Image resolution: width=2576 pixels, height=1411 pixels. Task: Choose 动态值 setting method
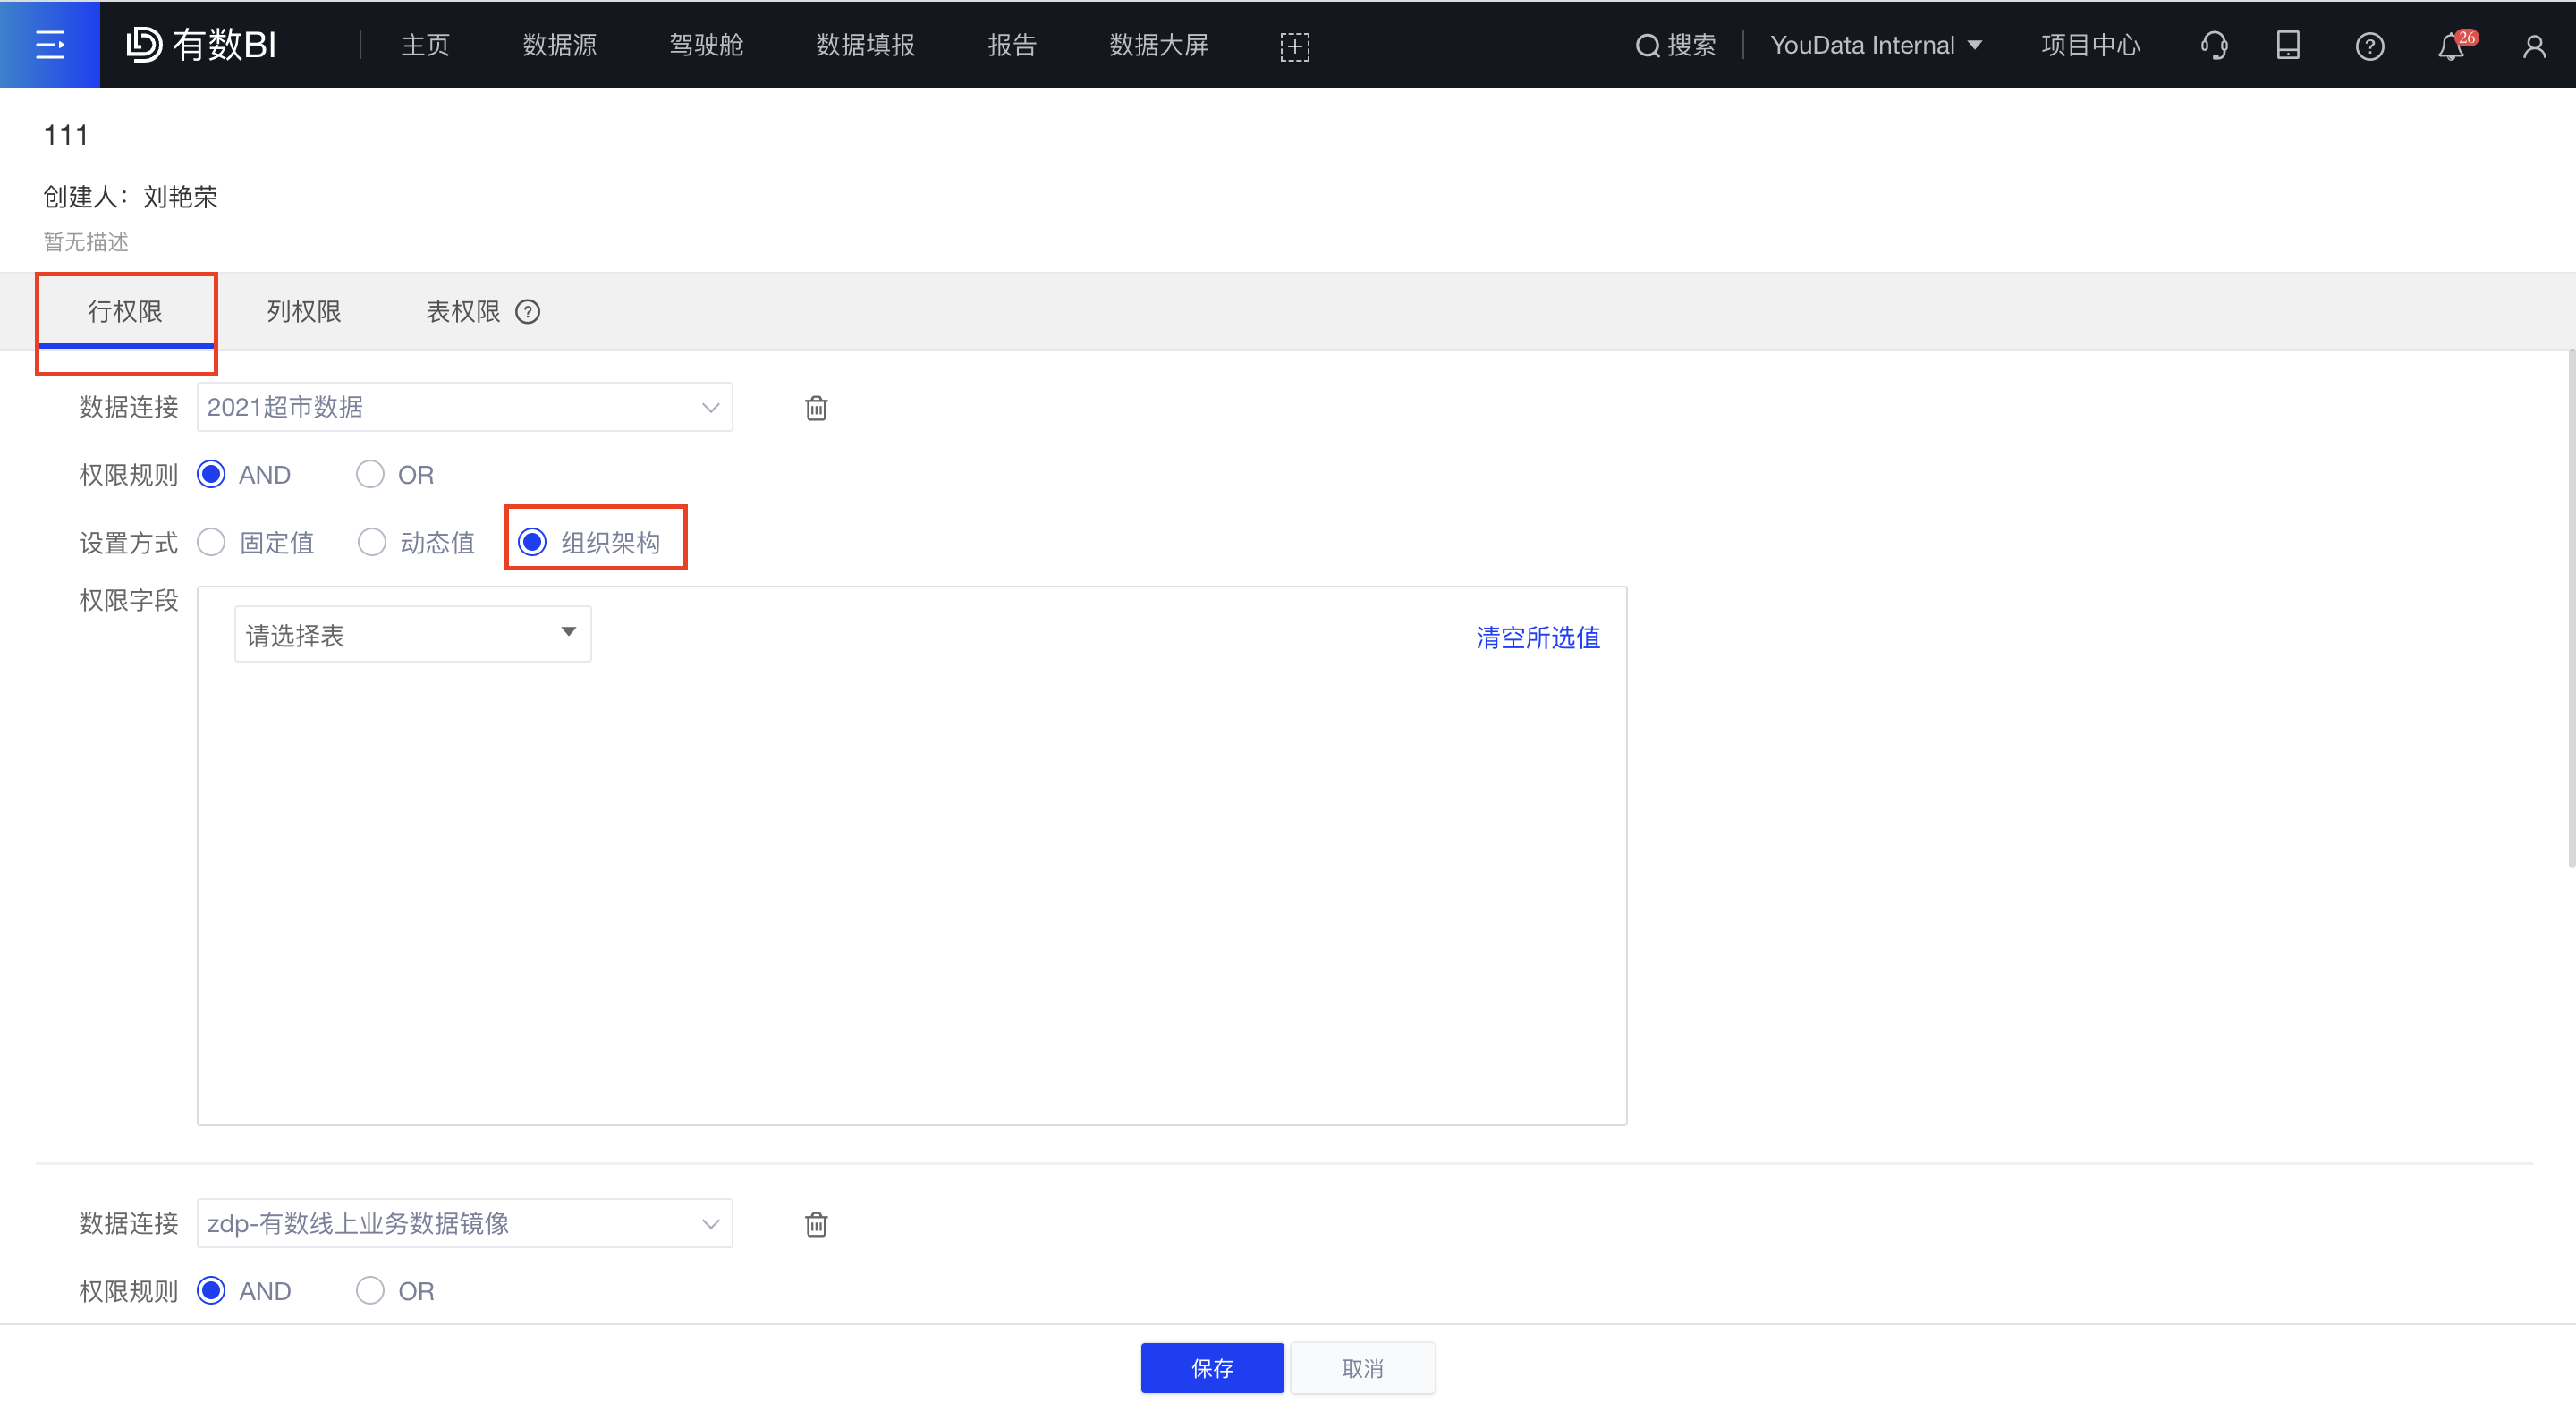[371, 542]
